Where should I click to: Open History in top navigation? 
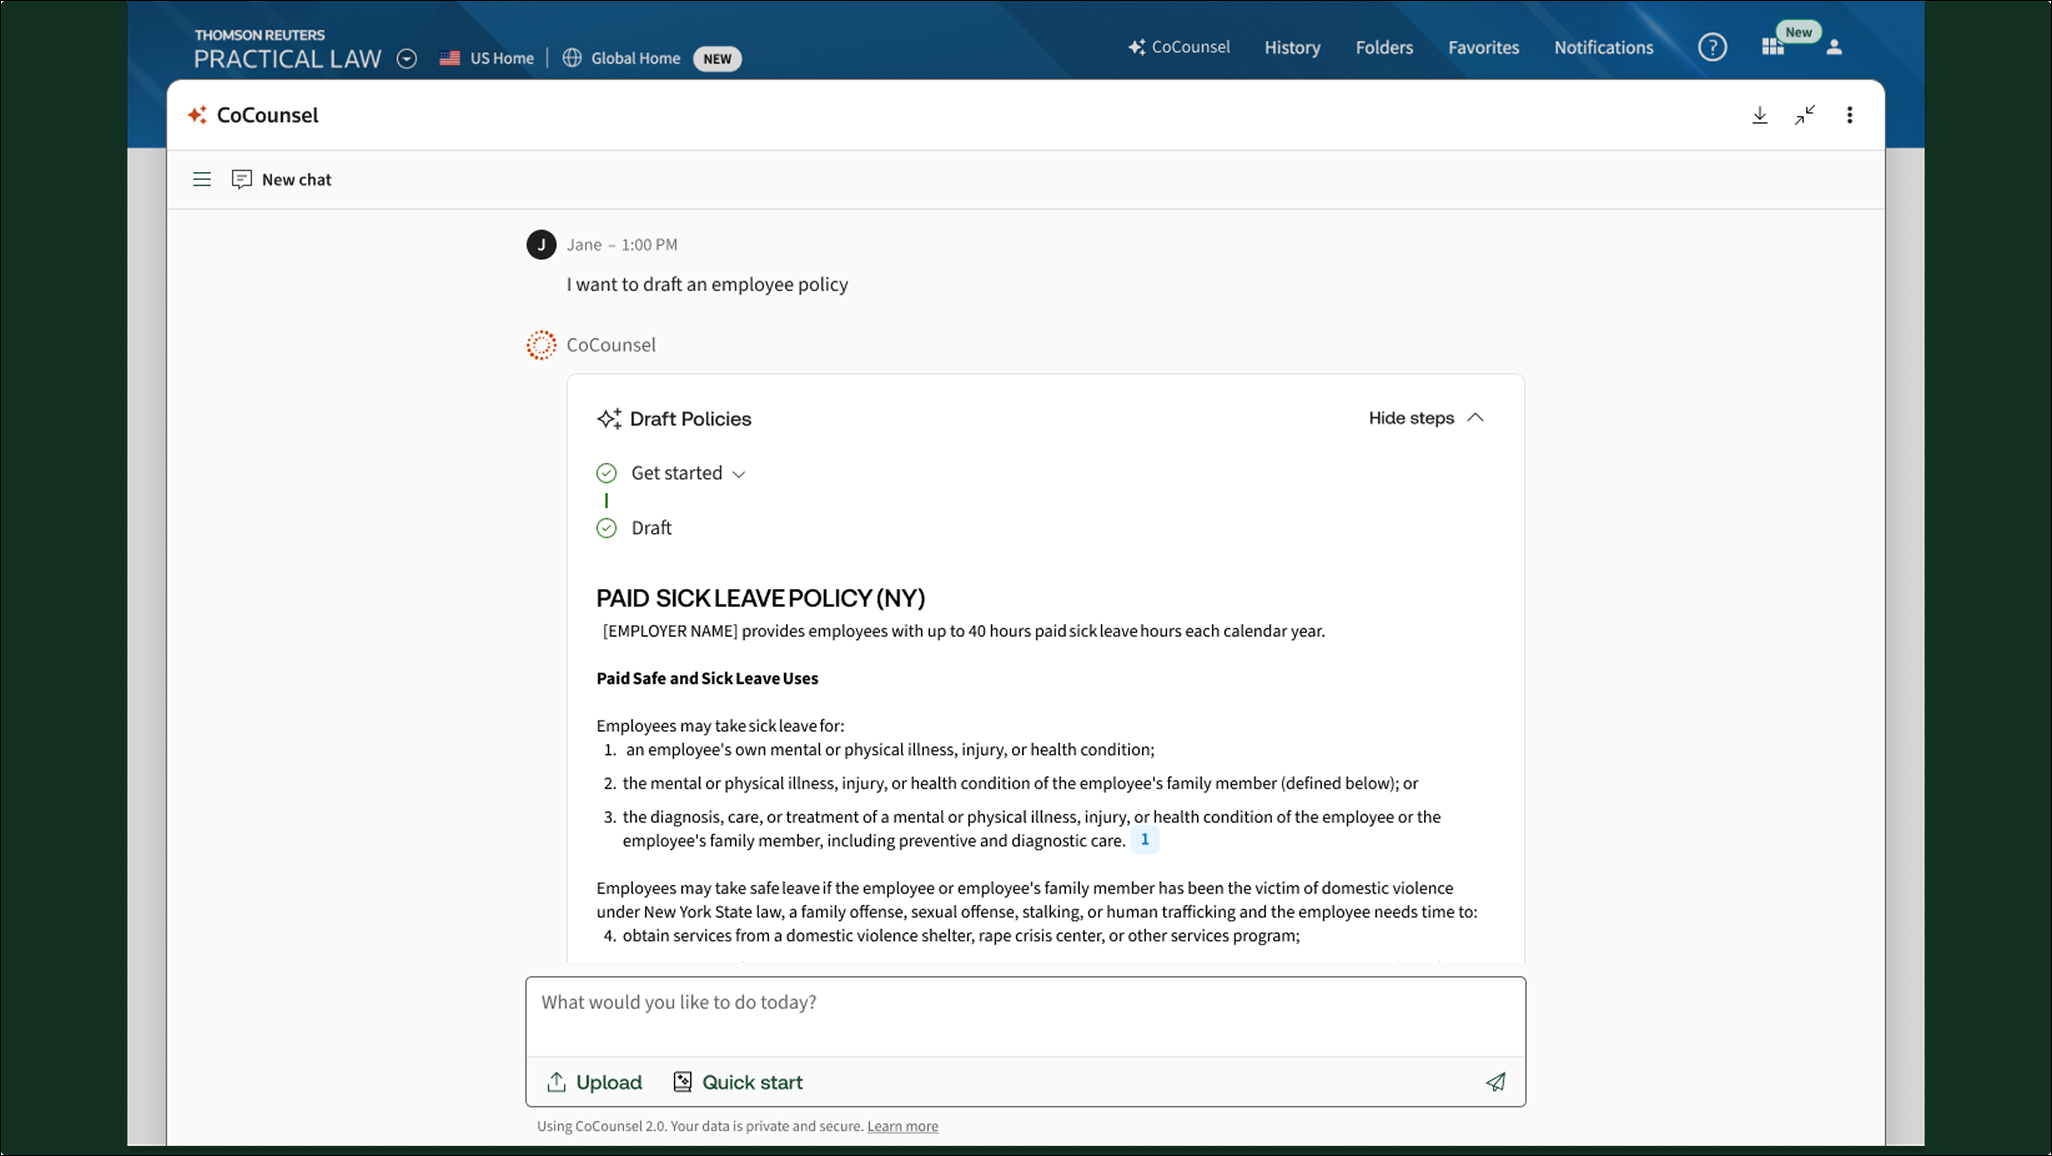click(1292, 47)
